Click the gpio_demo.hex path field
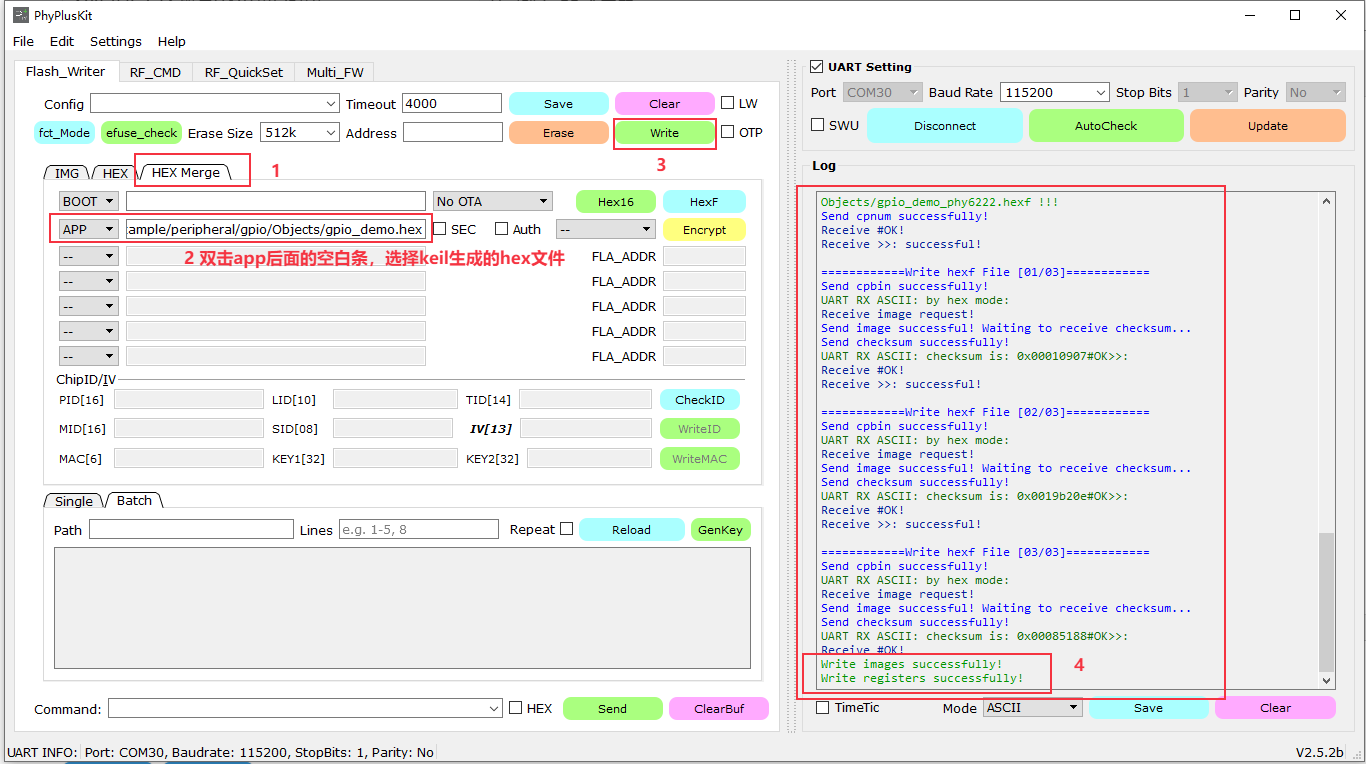The image size is (1366, 764). point(276,229)
